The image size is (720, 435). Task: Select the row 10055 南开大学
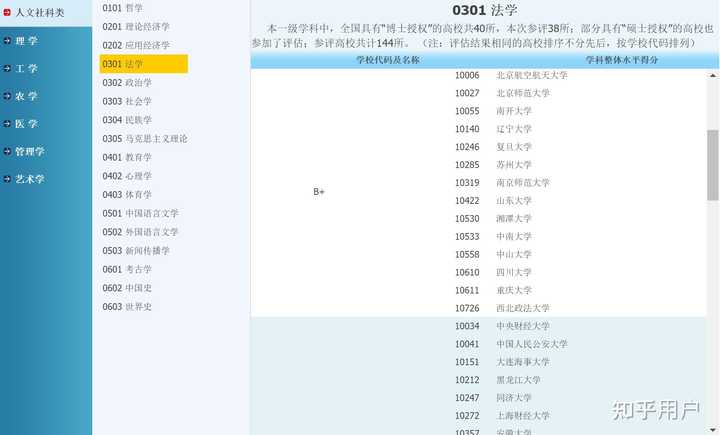493,111
